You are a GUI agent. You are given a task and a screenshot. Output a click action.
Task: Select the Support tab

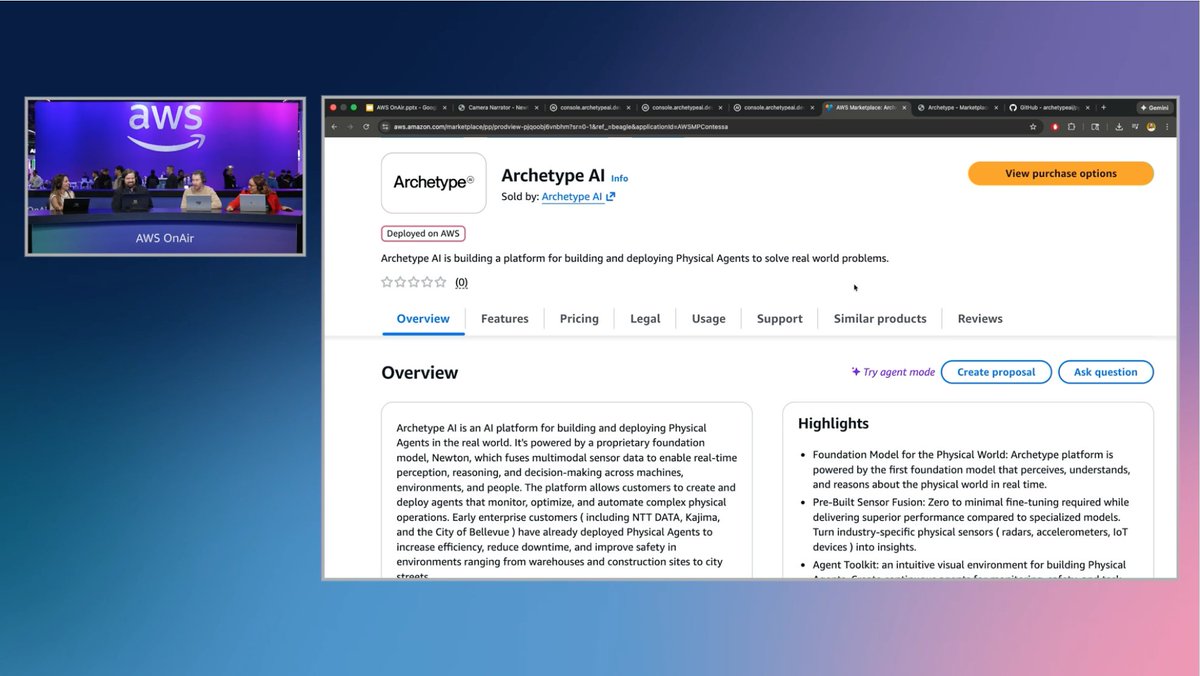(780, 318)
